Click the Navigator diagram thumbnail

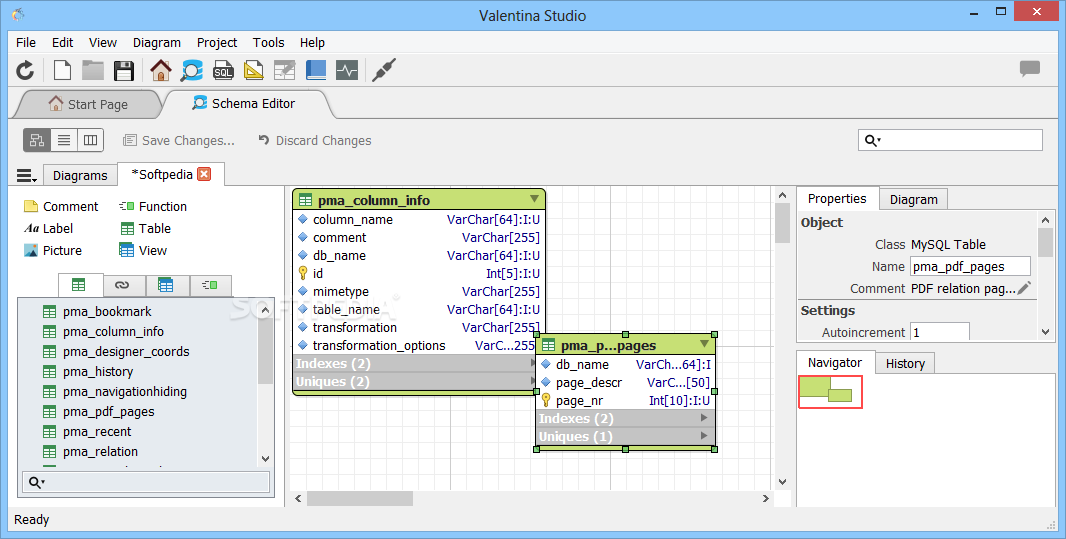(x=830, y=392)
